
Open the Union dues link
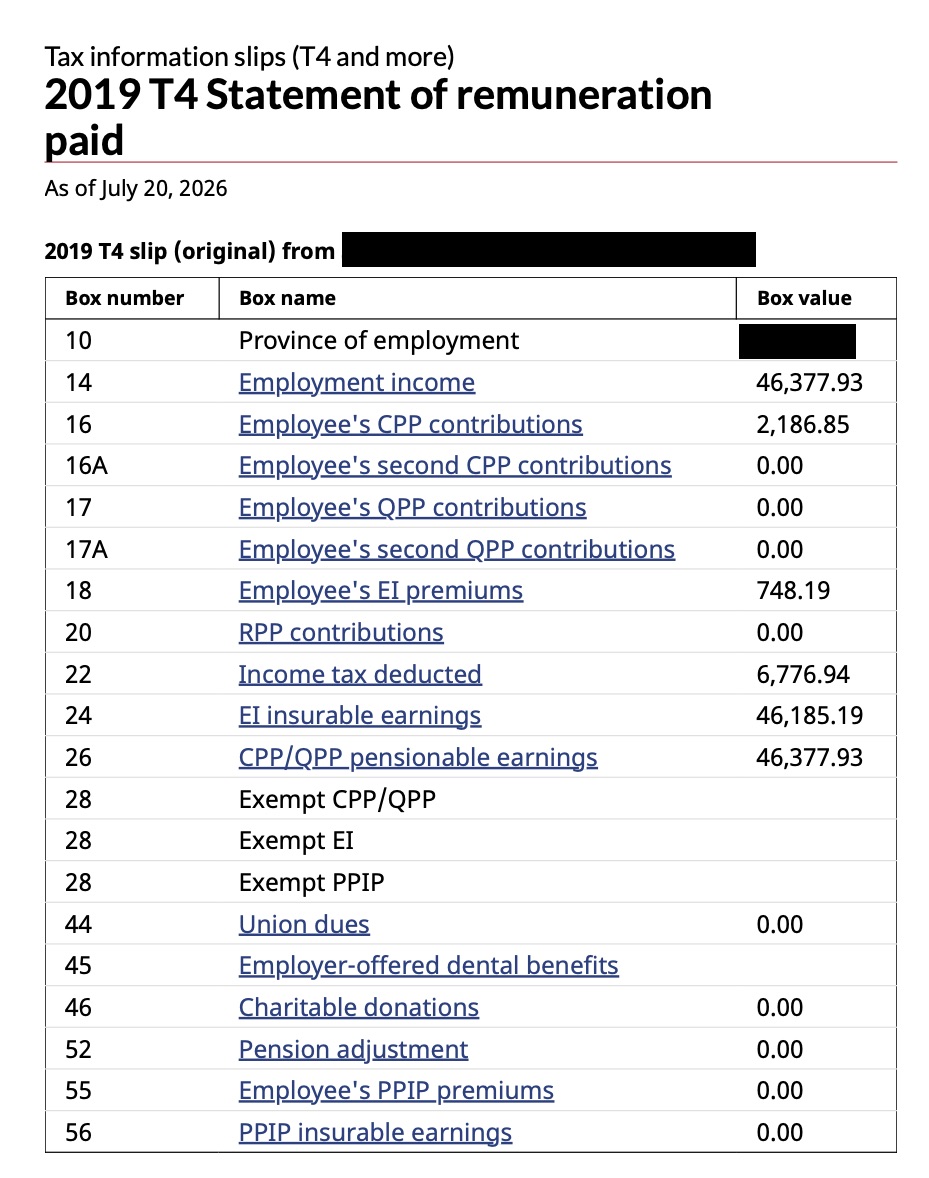pos(304,925)
